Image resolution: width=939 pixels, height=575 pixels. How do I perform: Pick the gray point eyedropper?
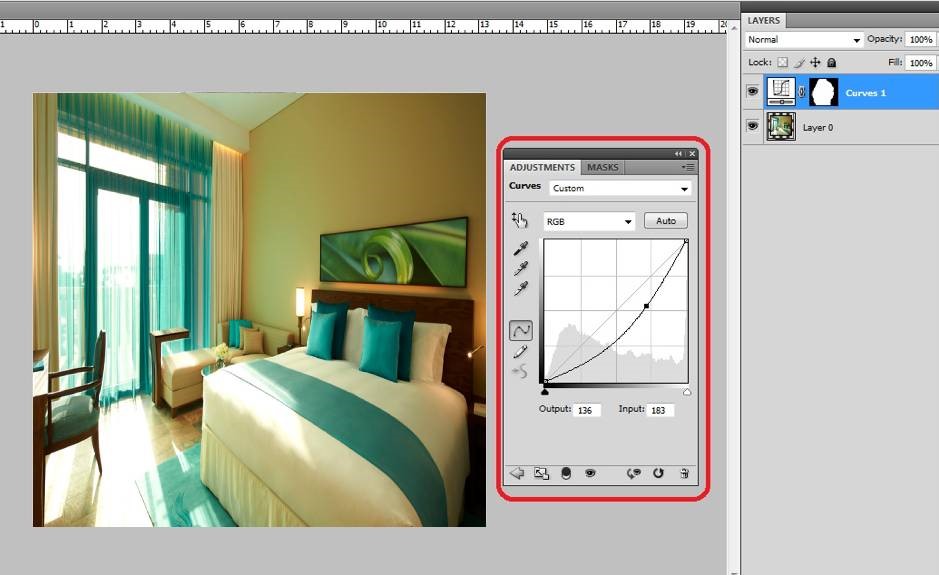(x=520, y=268)
